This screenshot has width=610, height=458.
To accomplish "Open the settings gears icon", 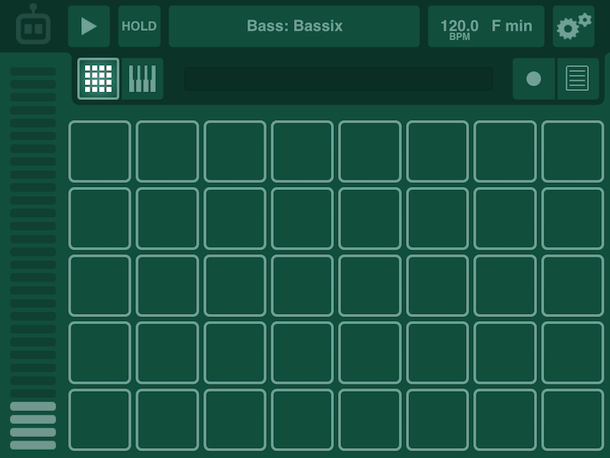I will point(574,27).
